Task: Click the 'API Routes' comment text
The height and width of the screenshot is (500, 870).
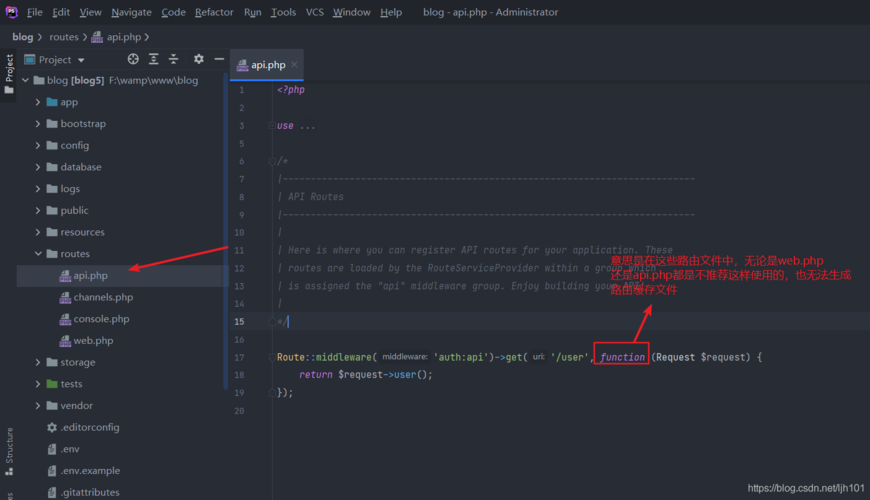Action: click(x=316, y=197)
